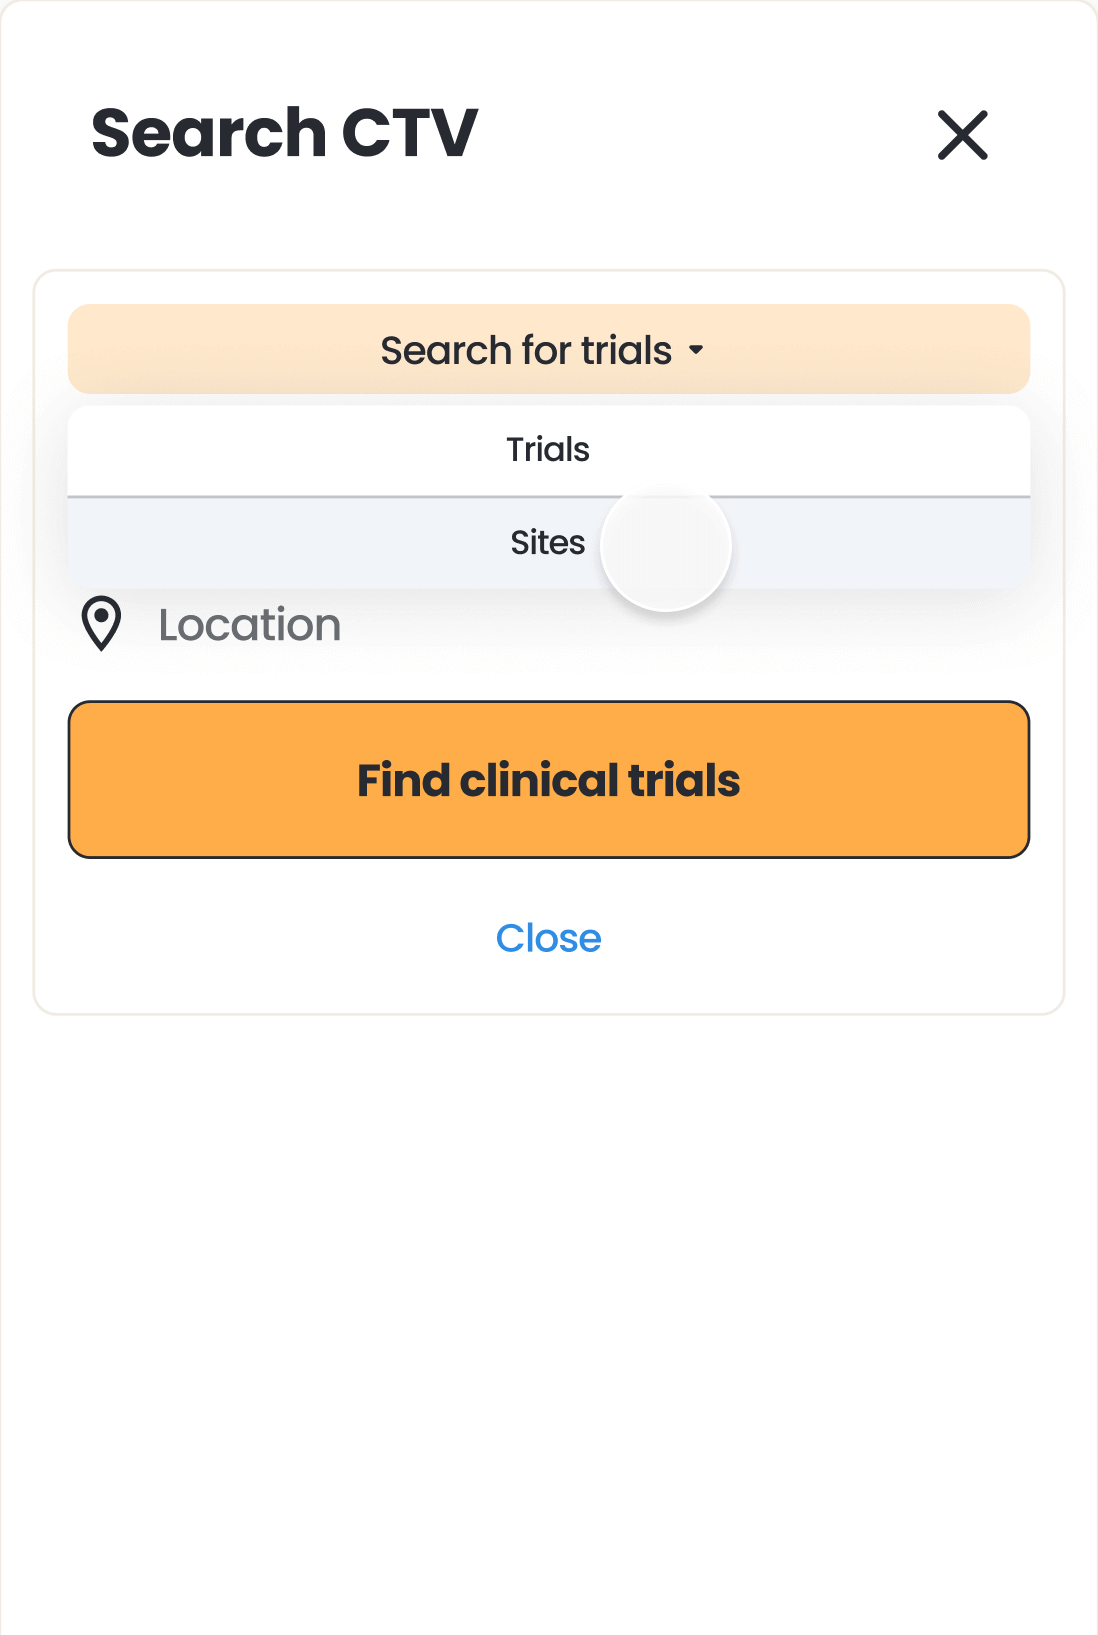Choose the Sites option in the dropdown
The height and width of the screenshot is (1635, 1098).
(547, 543)
